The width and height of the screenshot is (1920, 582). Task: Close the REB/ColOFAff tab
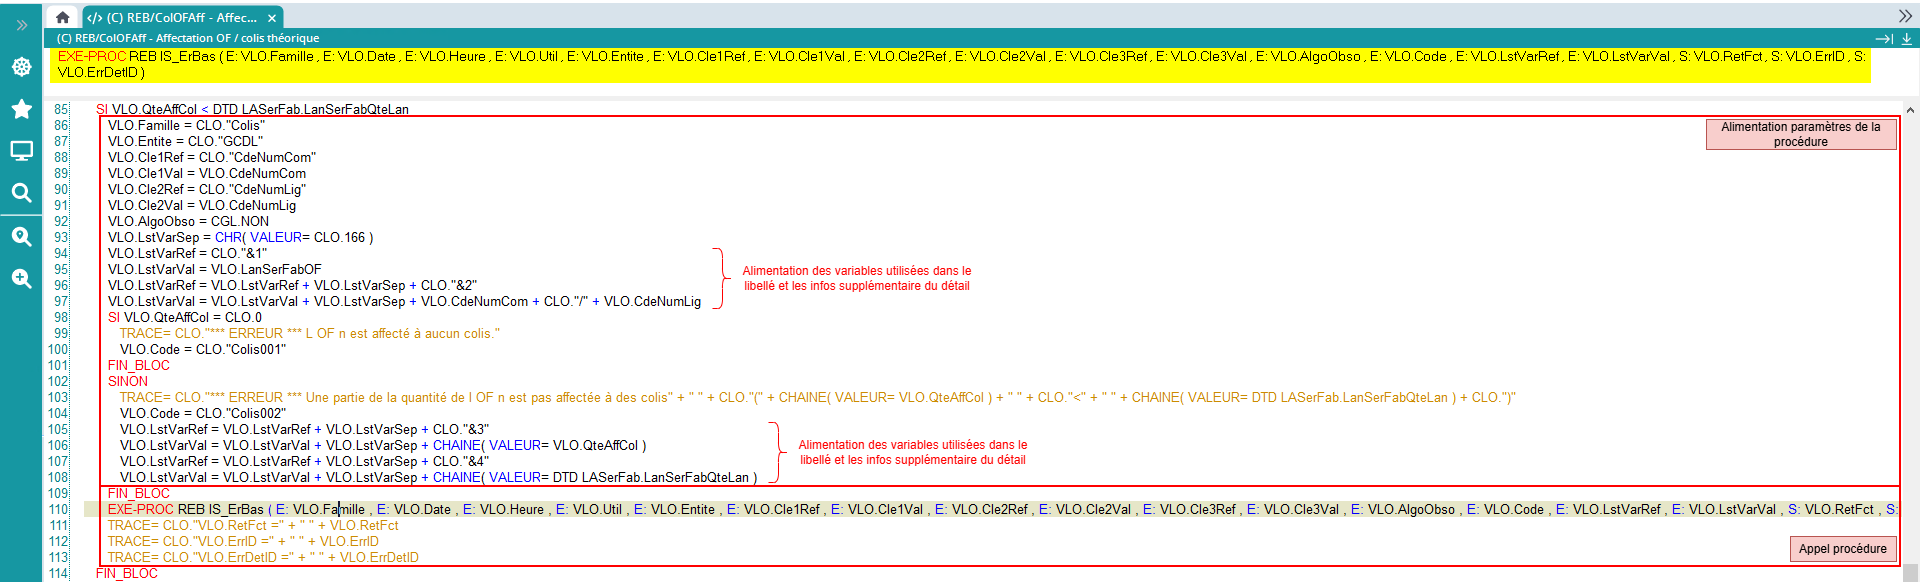271,18
